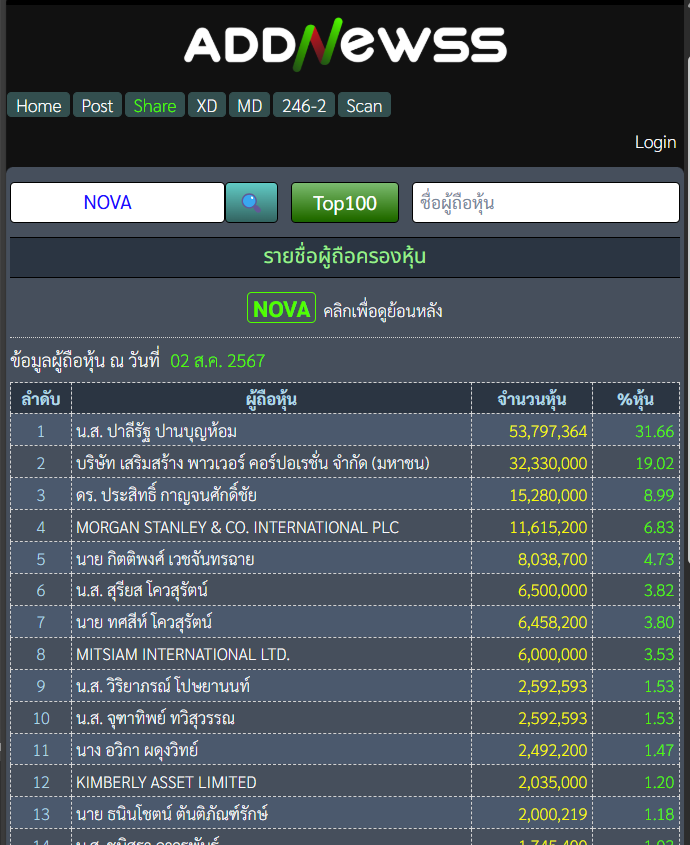Click share count 6,500,000
Image resolution: width=690 pixels, height=845 pixels.
click(553, 590)
